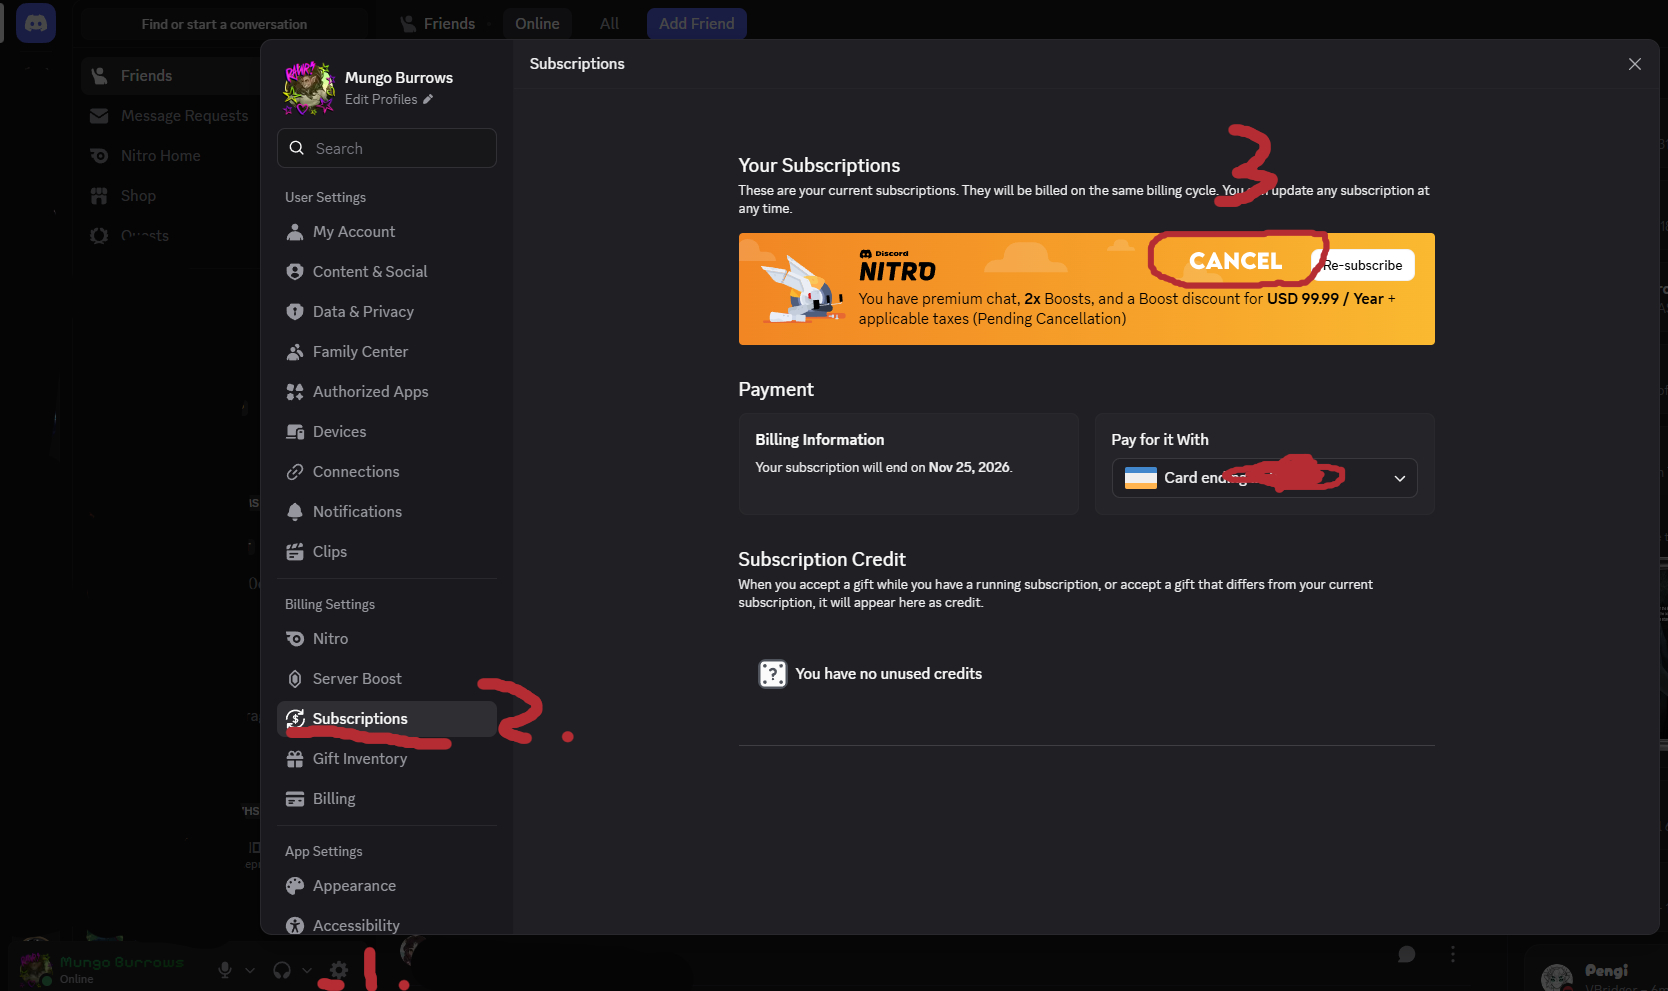1668x991 pixels.
Task: Click the Connections link icon
Action: pos(295,472)
